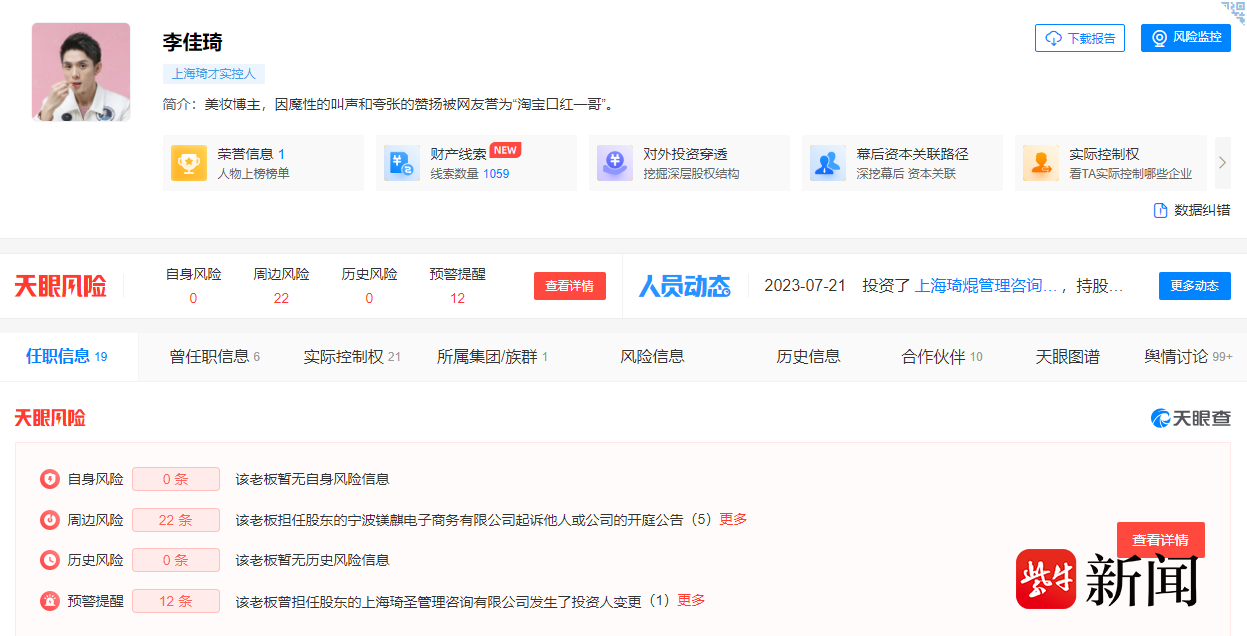The image size is (1247, 636).
Task: Open the 财产线索 card
Action: tap(476, 163)
